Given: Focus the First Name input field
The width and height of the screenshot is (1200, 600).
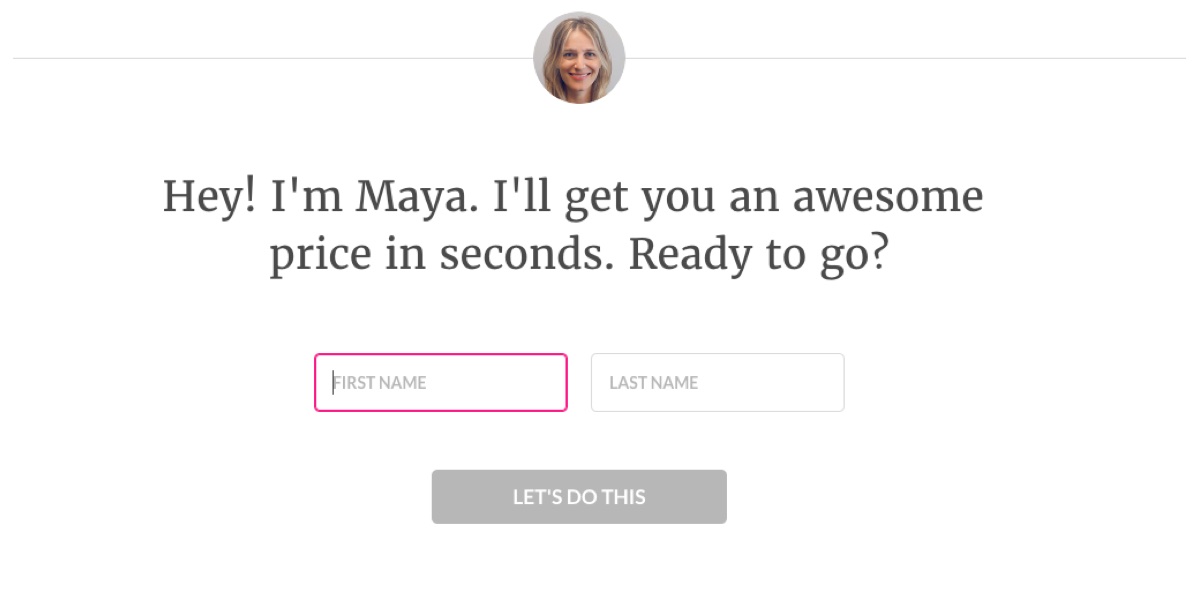Looking at the screenshot, I should 440,382.
